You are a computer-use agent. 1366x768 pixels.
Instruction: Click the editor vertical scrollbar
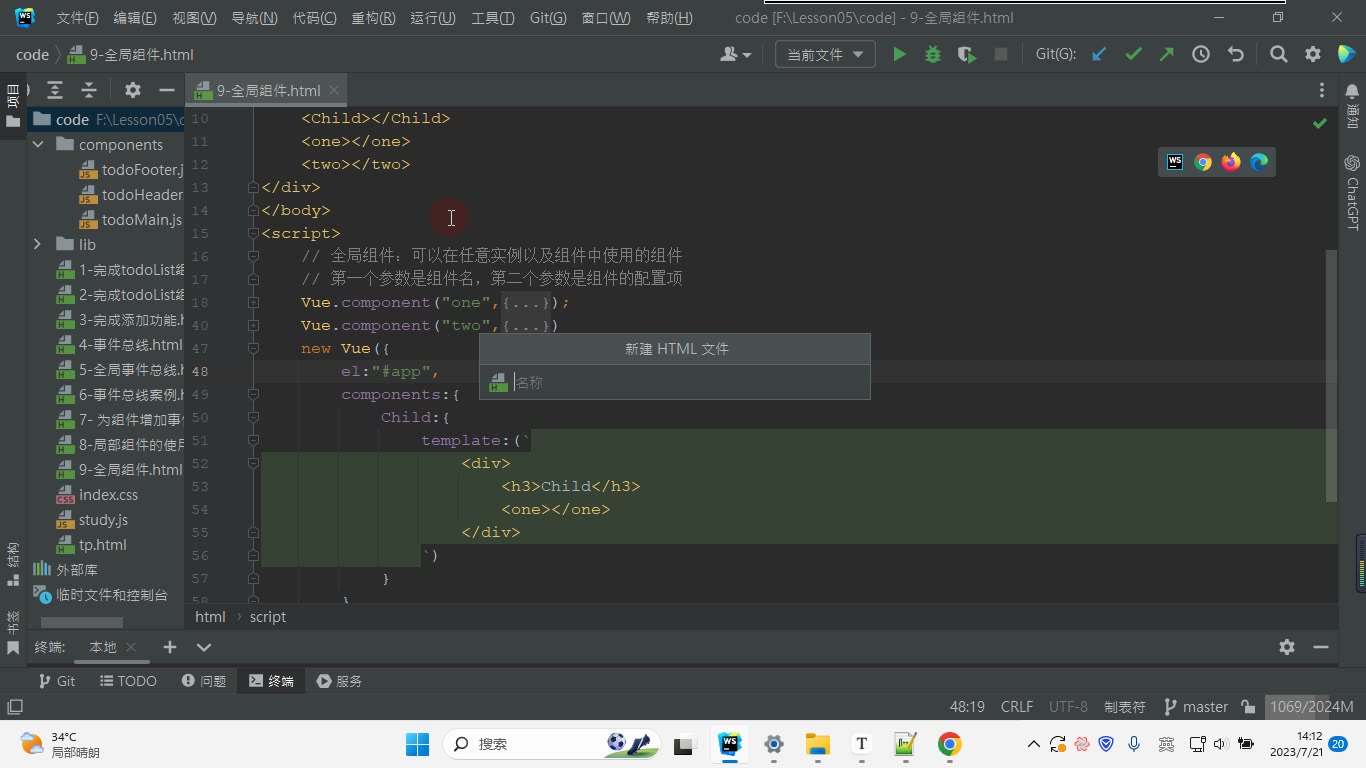pyautogui.click(x=1331, y=376)
